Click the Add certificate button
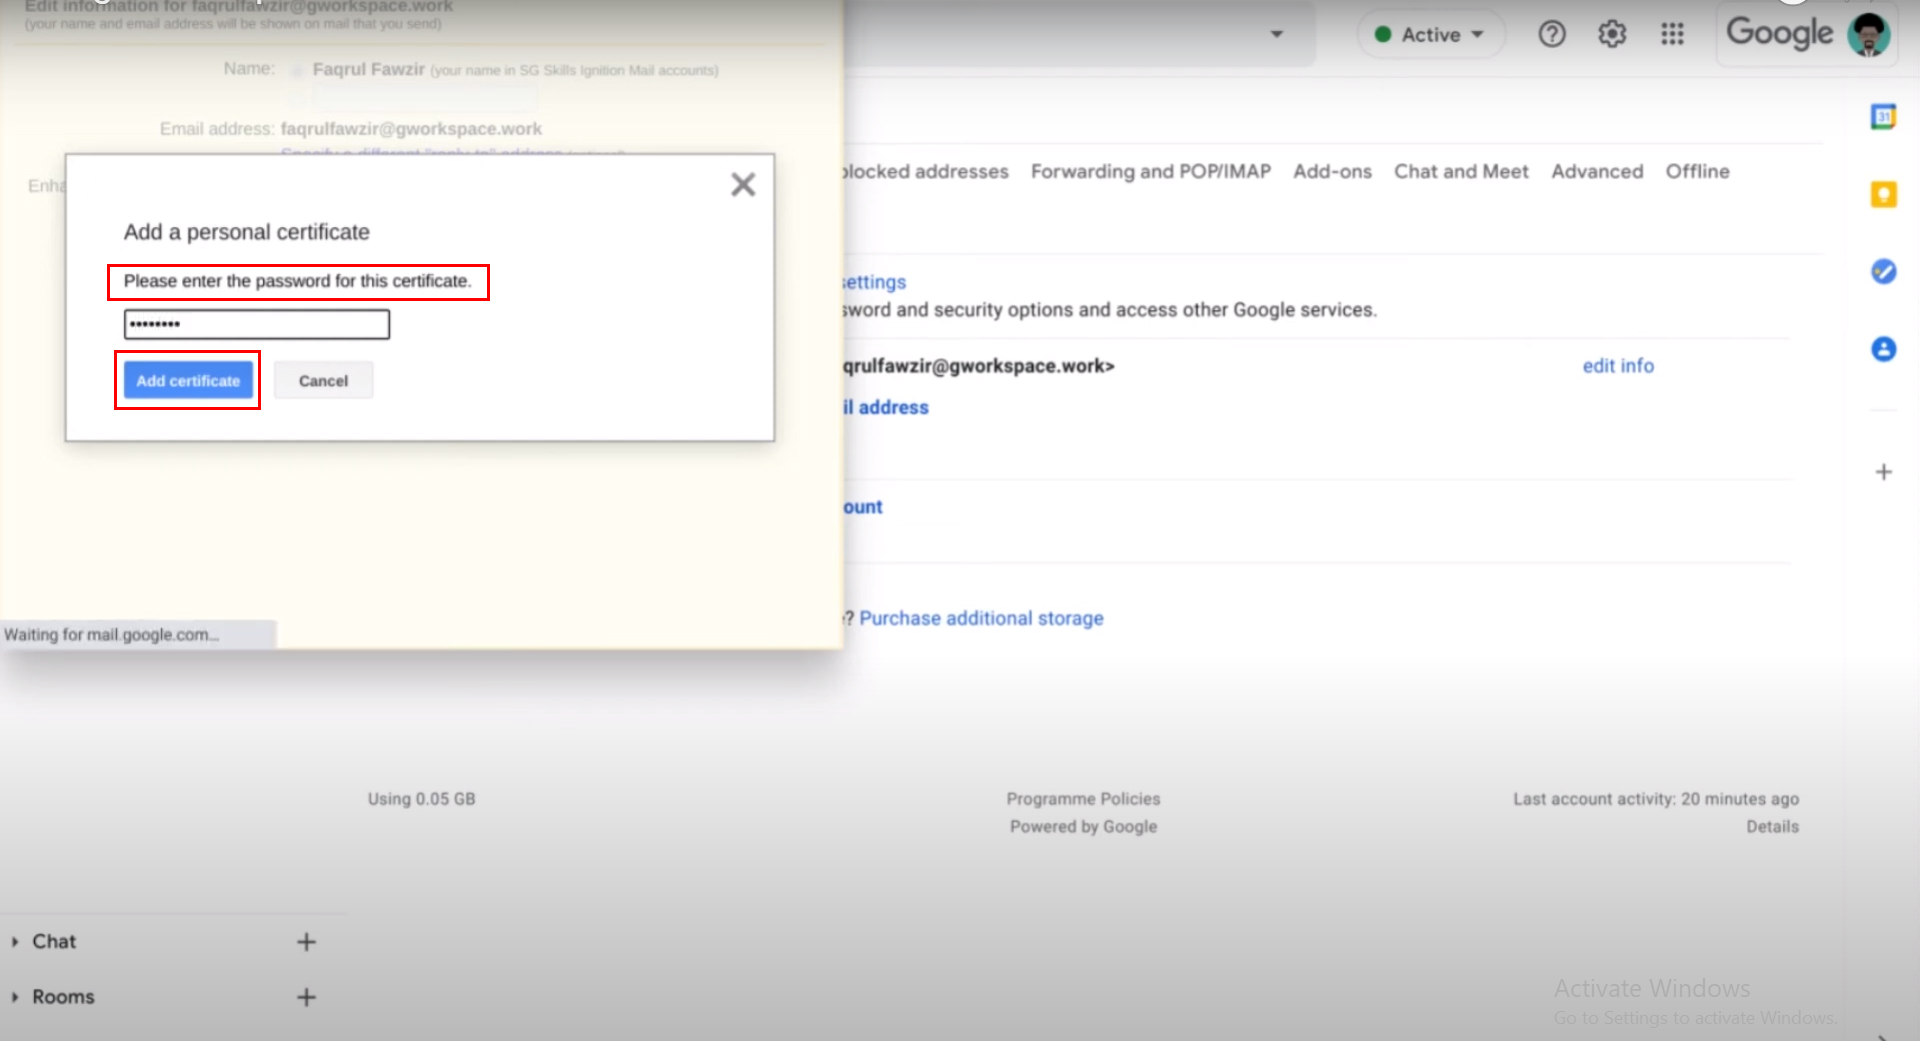This screenshot has height=1041, width=1920. (187, 380)
